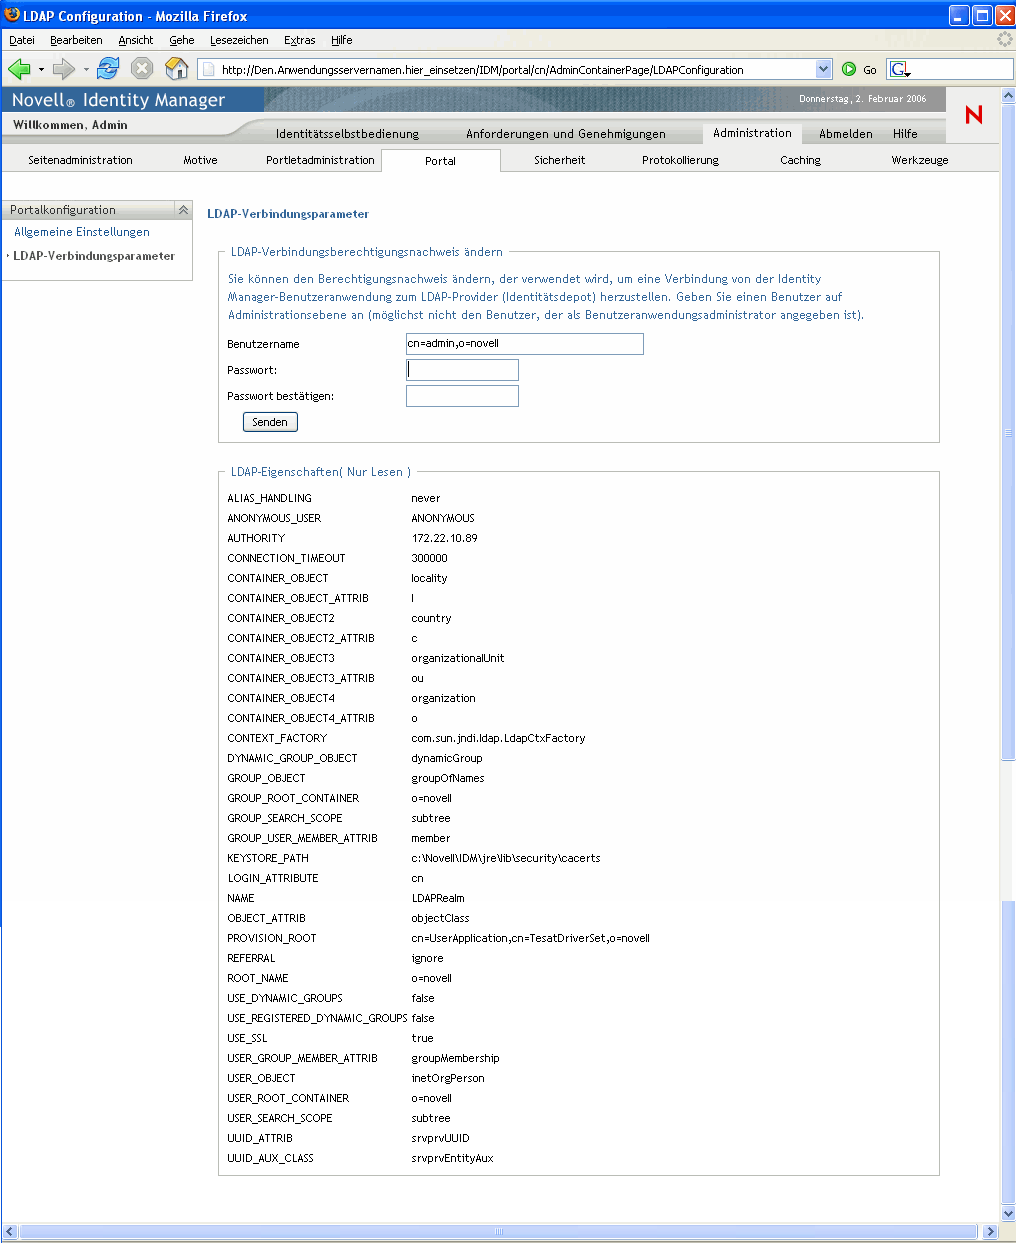Switch to Anforderungen und Genehmigungen tab
The width and height of the screenshot is (1016, 1243).
566,134
